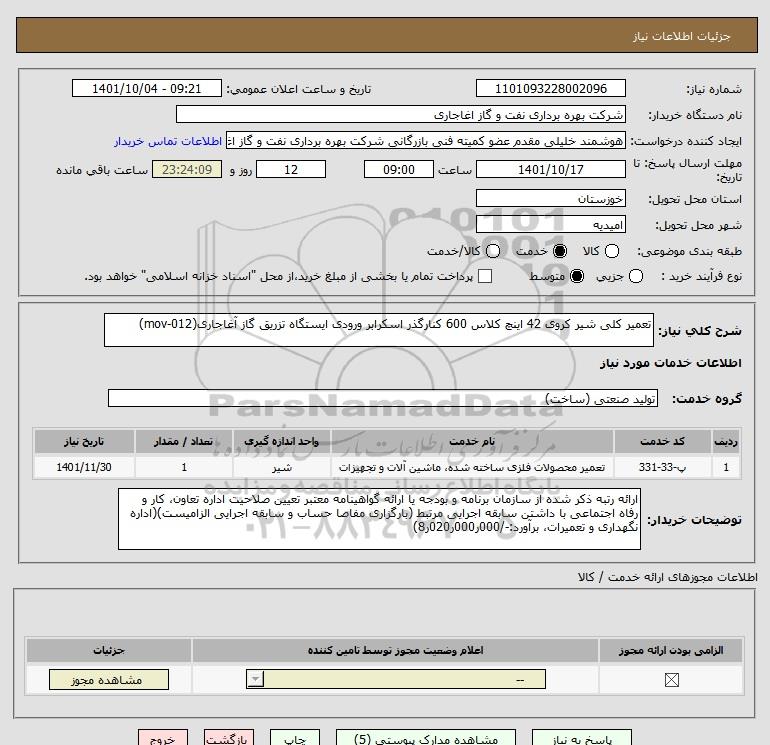
Task: Click واحد اندازه گیری column header
Action: 281,441
